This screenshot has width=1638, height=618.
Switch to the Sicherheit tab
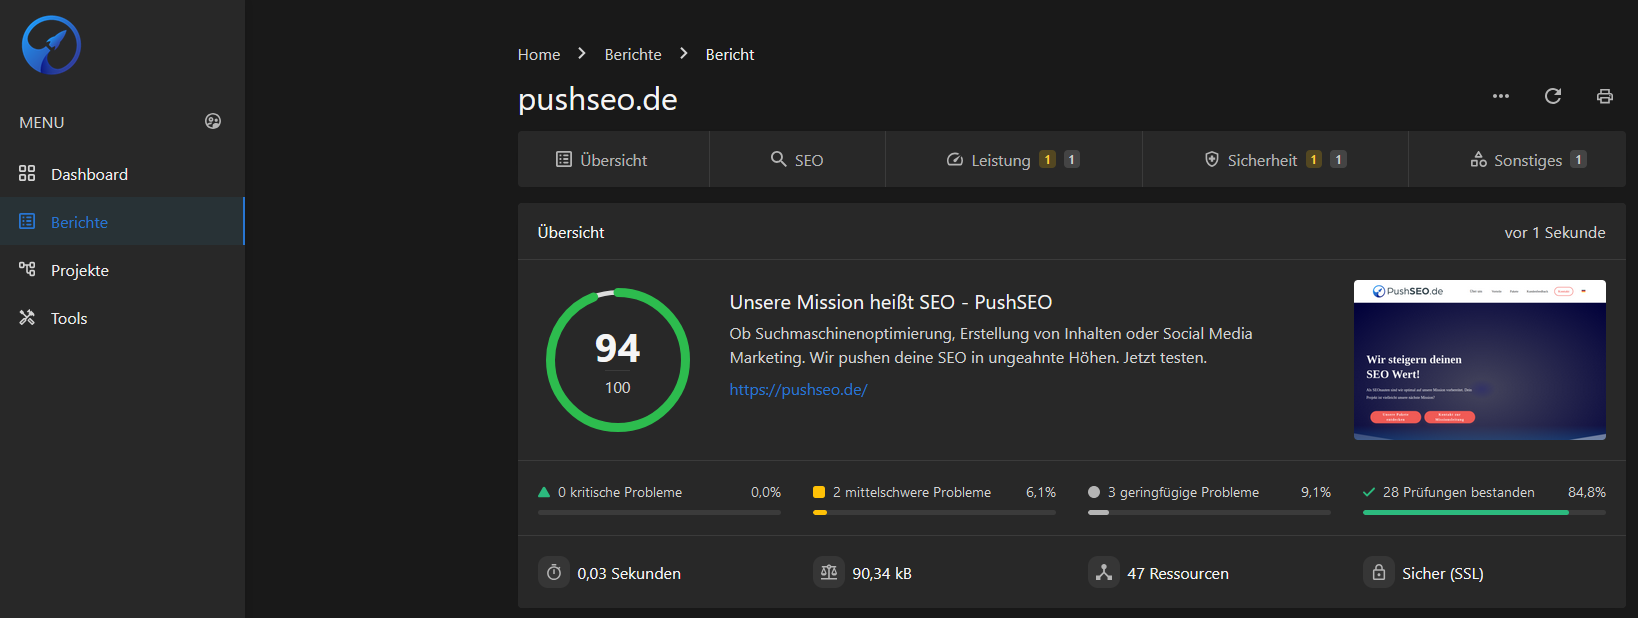tap(1275, 160)
